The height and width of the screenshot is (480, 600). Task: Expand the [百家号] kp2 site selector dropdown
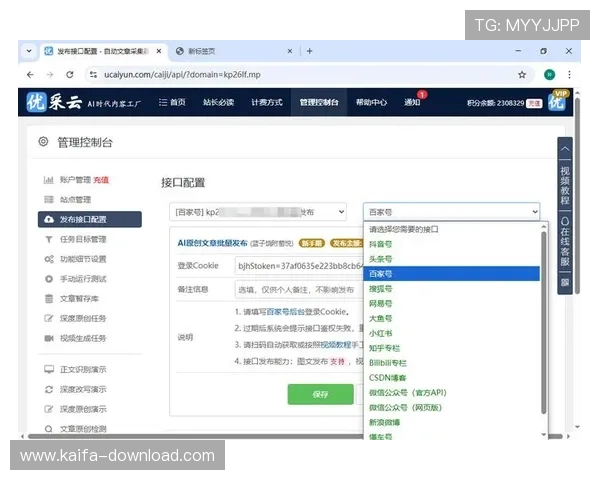[258, 212]
